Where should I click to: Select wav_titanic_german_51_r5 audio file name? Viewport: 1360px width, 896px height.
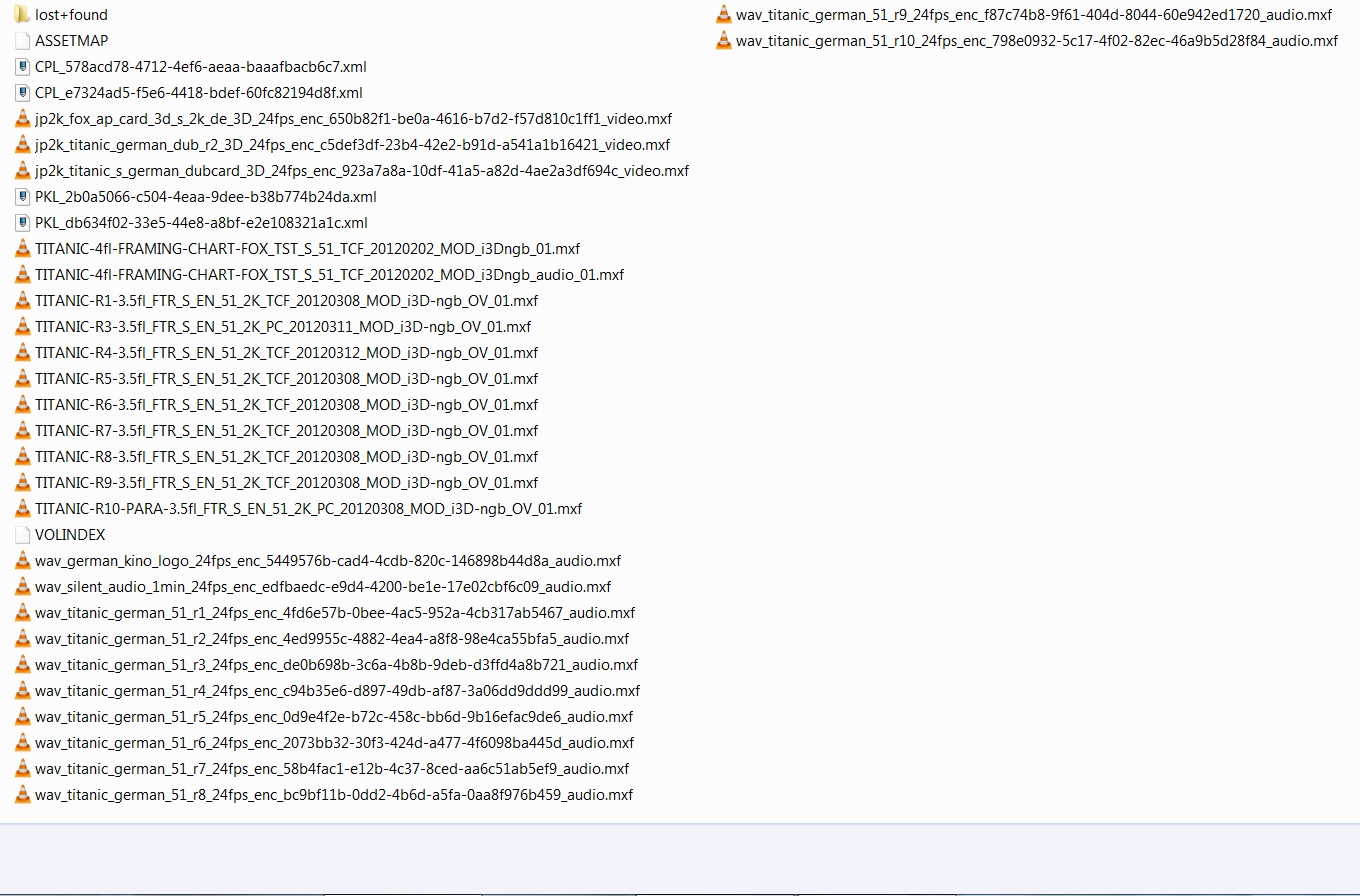point(334,717)
